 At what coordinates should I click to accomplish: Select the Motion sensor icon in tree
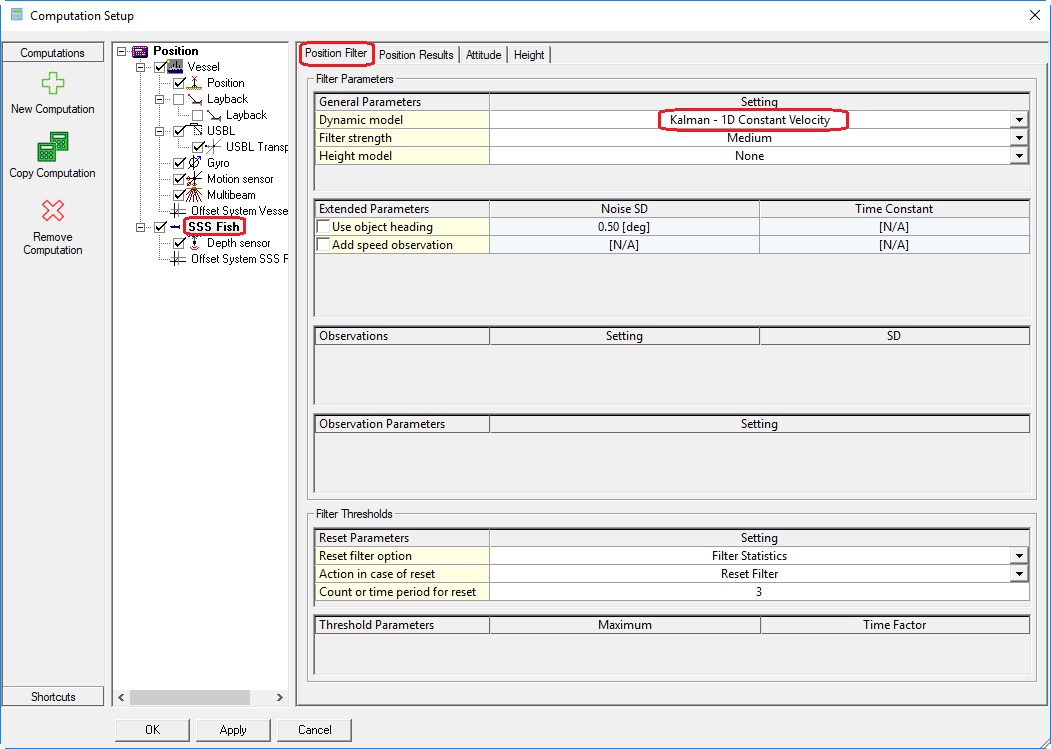195,179
